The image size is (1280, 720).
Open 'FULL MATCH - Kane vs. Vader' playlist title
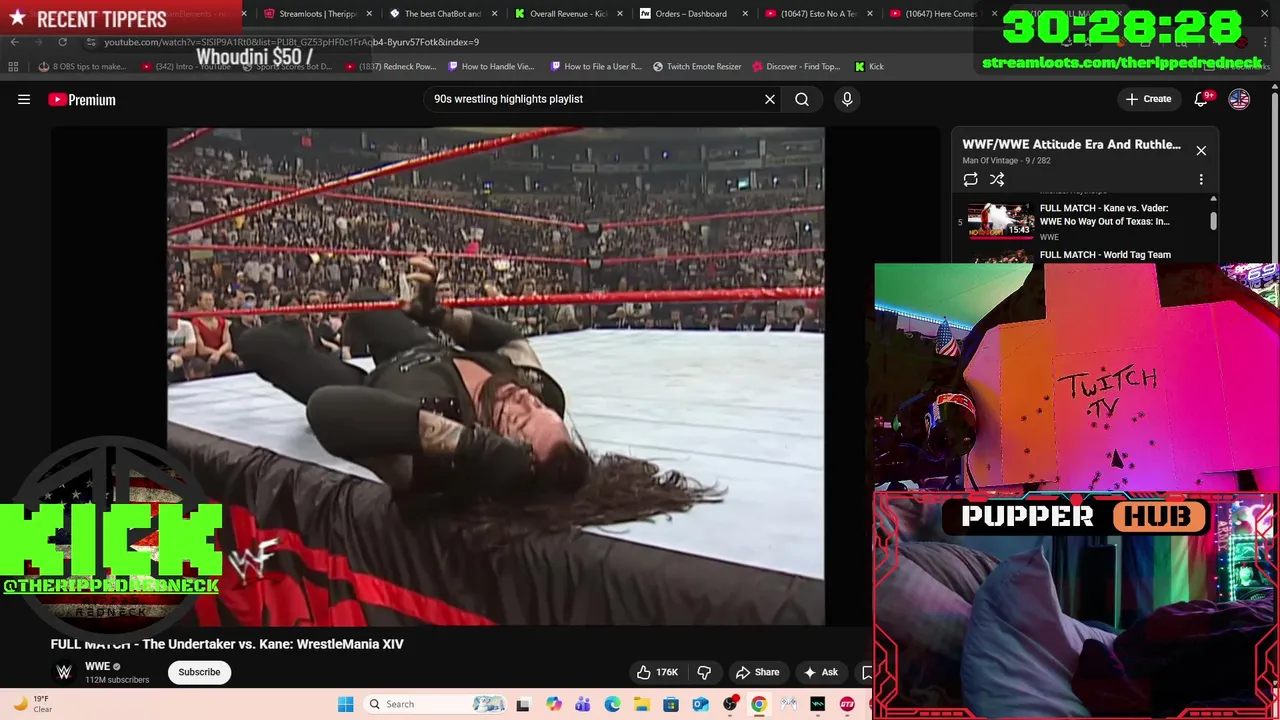1104,215
